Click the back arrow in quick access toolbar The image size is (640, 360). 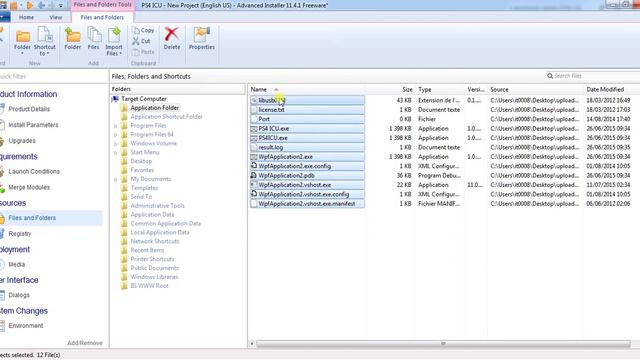coord(41,5)
